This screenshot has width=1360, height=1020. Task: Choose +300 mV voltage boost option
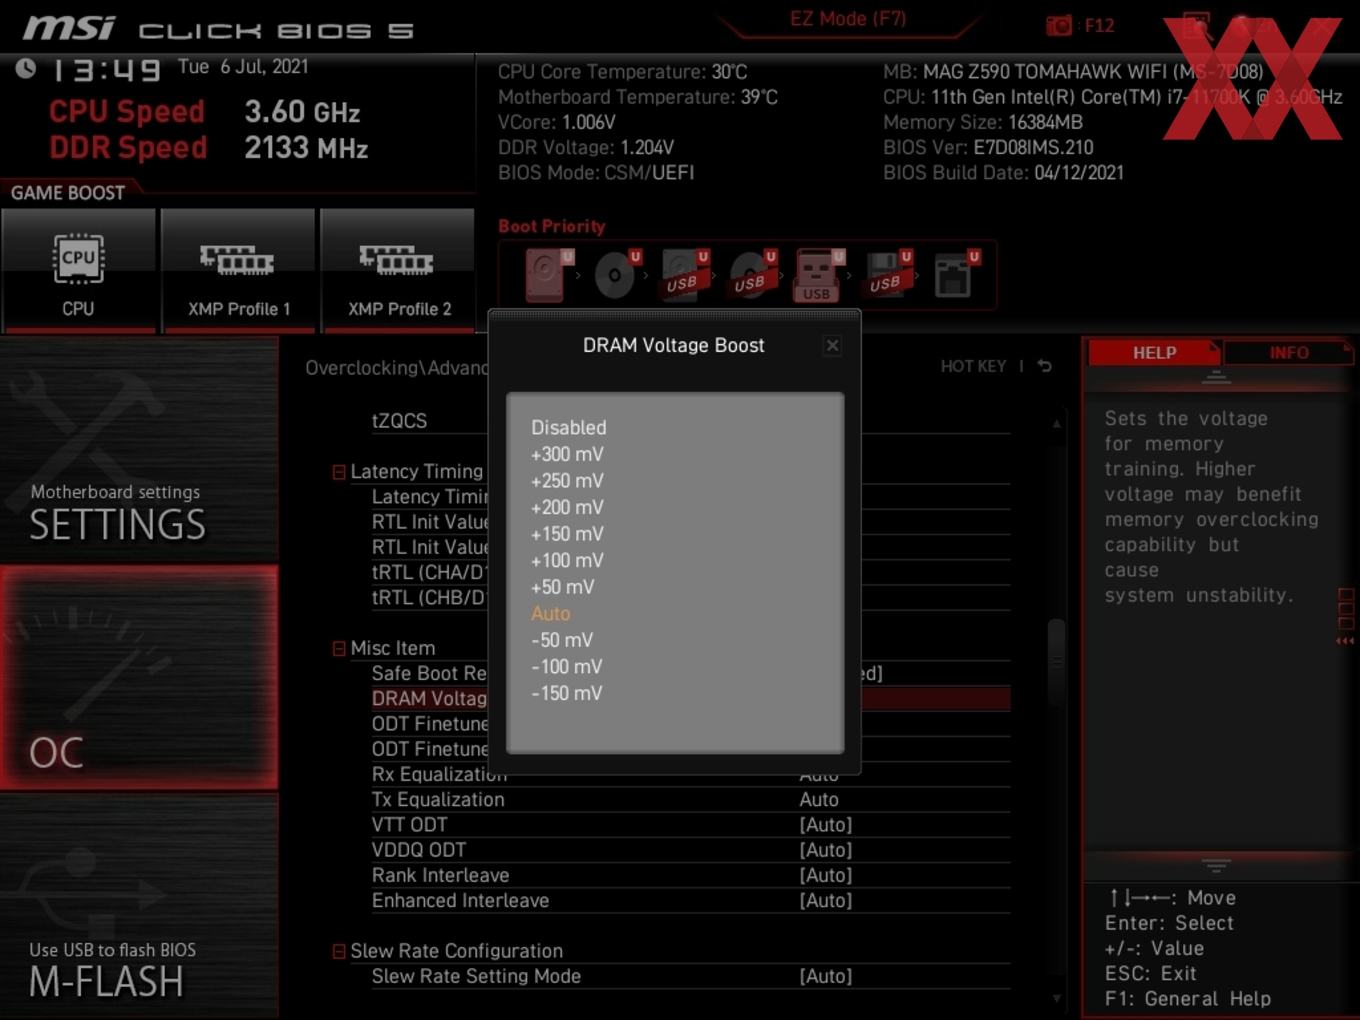tap(567, 454)
